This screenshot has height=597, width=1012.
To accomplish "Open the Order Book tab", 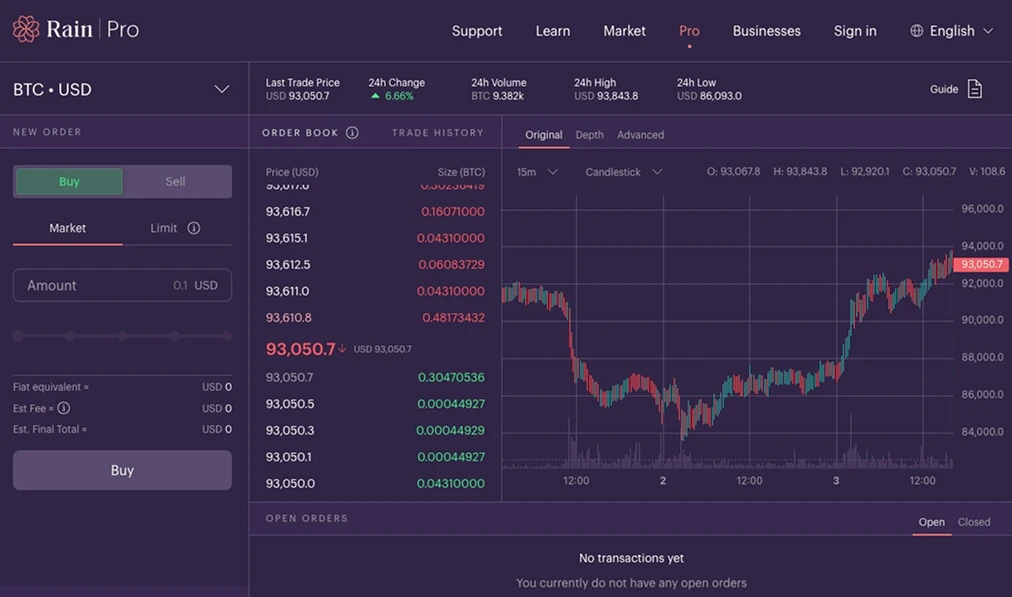I will tap(300, 132).
